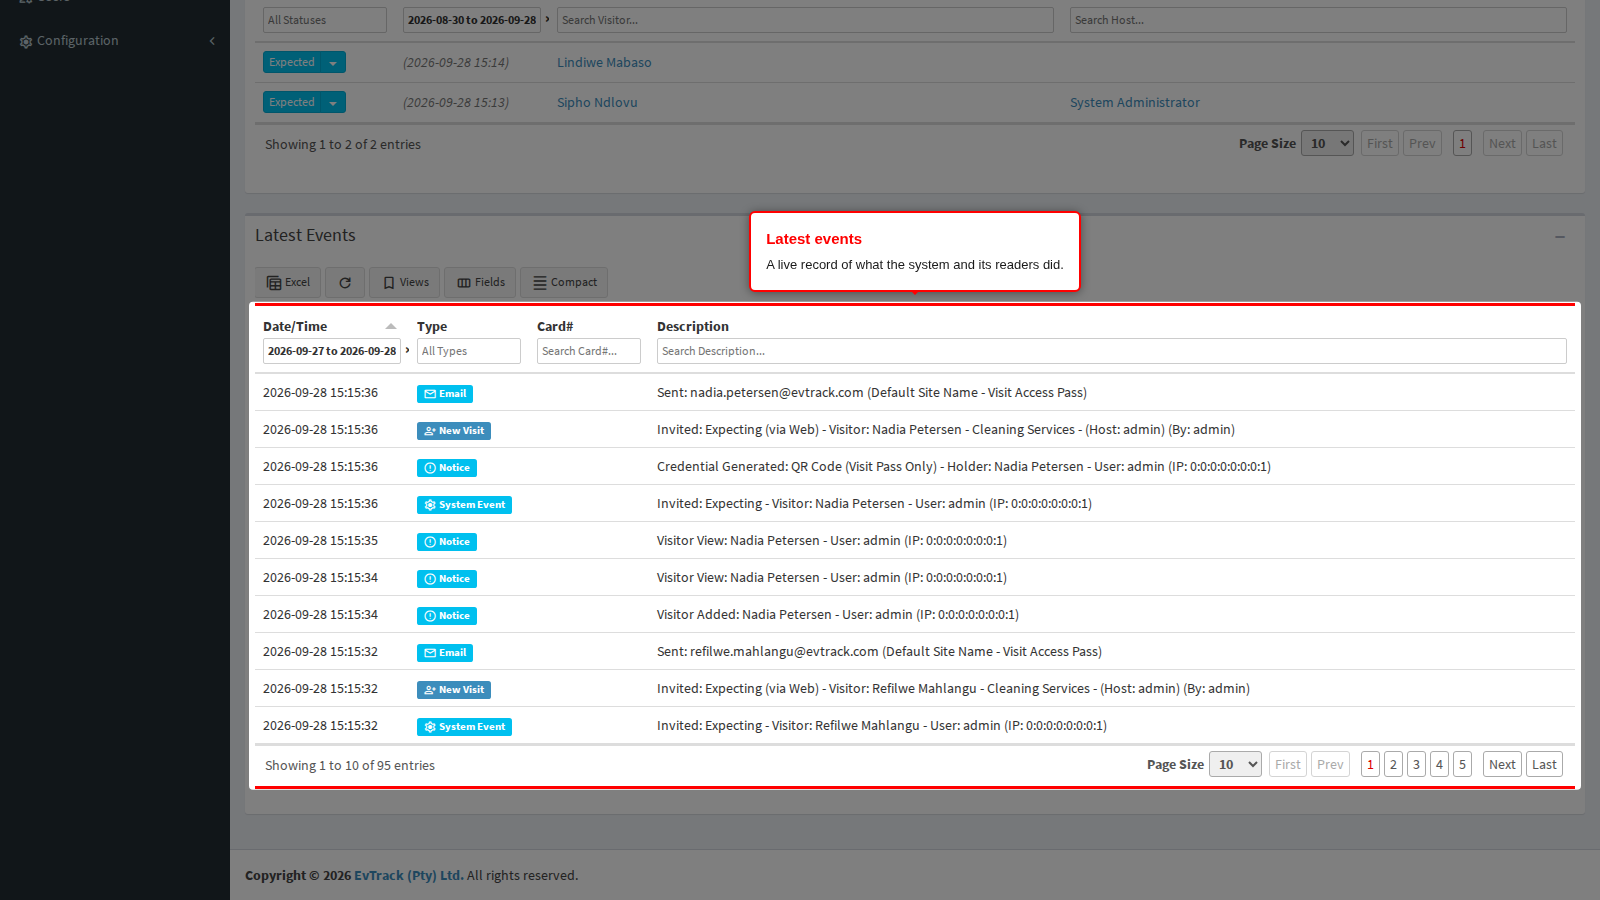
Task: Click Email badge for nadia.petersen sent event
Action: (x=445, y=394)
